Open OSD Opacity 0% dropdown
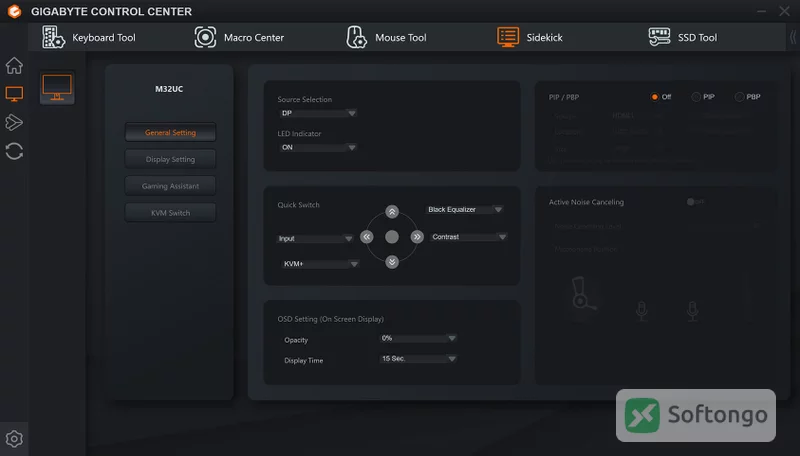This screenshot has width=800, height=456. coord(418,338)
